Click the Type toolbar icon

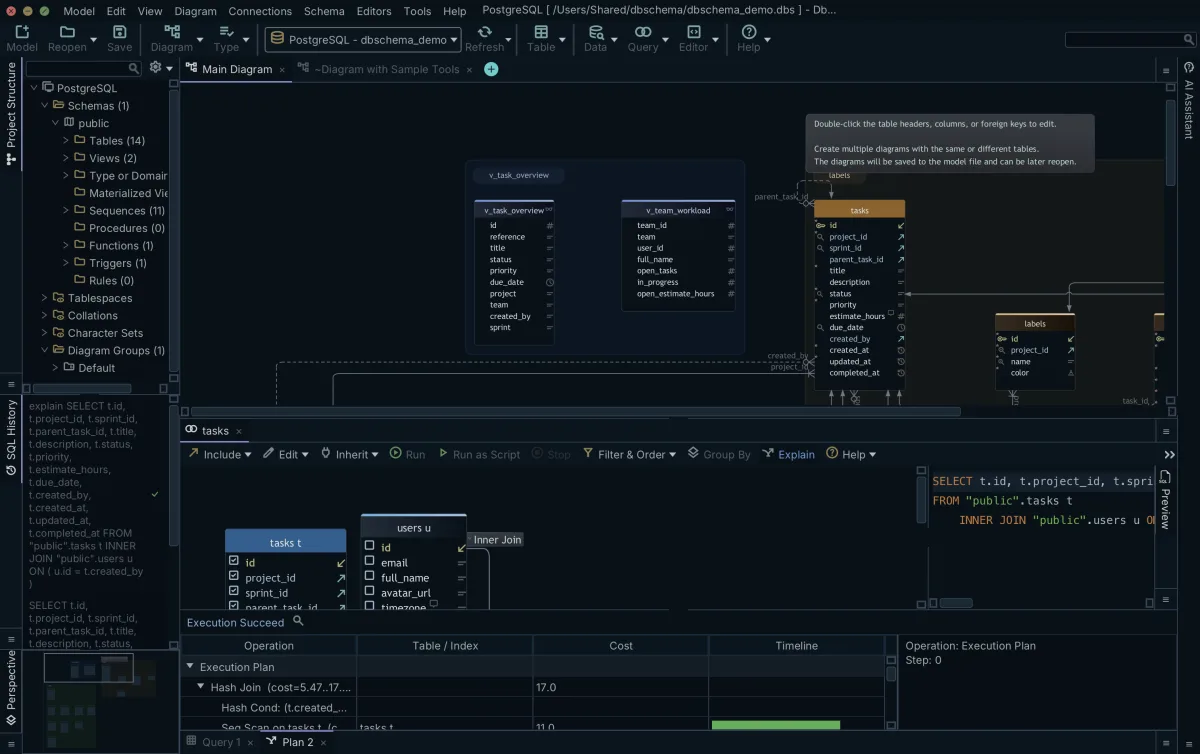[226, 32]
